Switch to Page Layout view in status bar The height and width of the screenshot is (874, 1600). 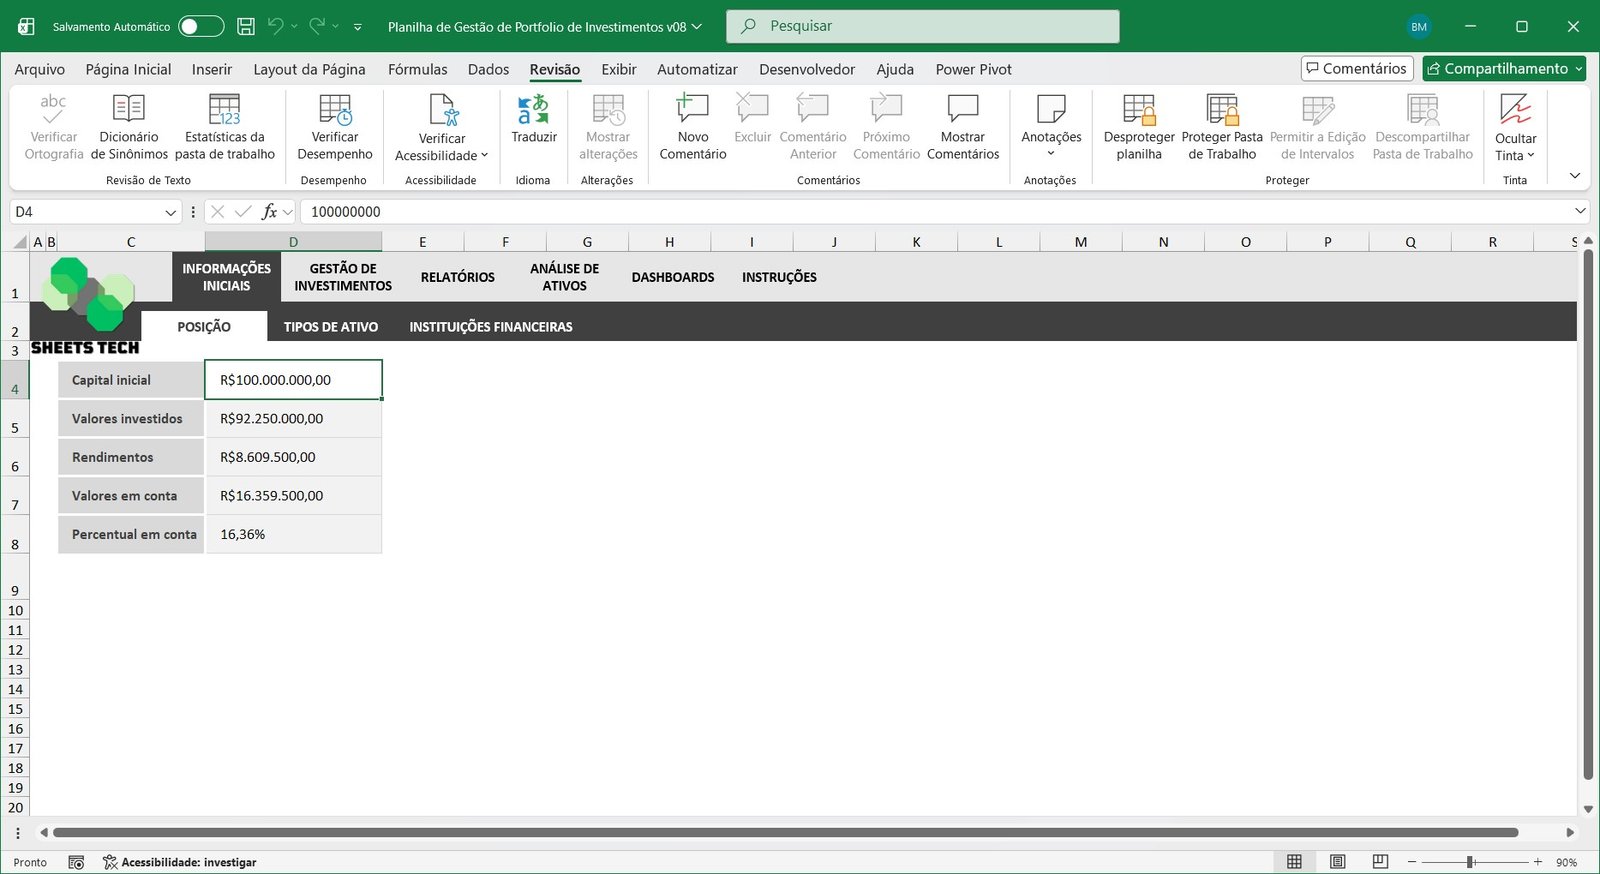(1337, 862)
